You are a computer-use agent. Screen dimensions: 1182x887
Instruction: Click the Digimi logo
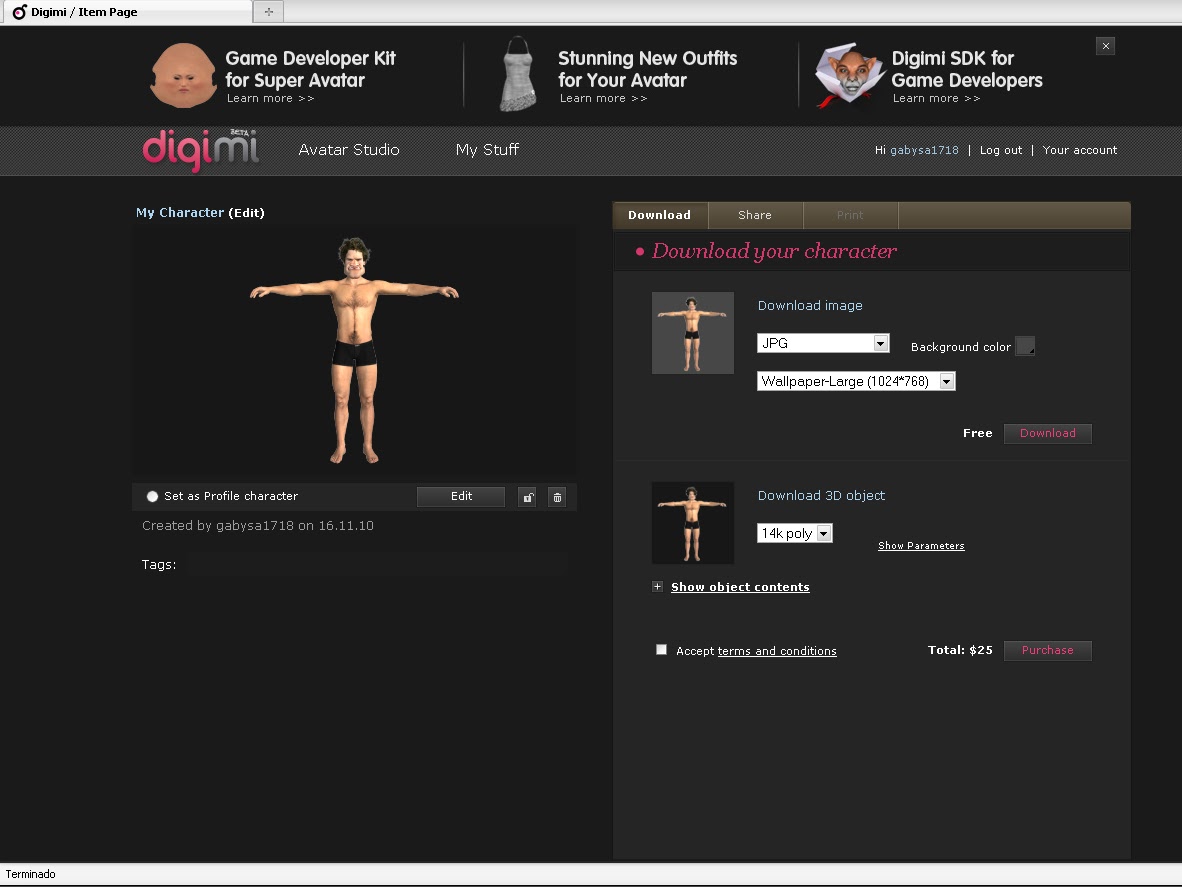(x=201, y=150)
